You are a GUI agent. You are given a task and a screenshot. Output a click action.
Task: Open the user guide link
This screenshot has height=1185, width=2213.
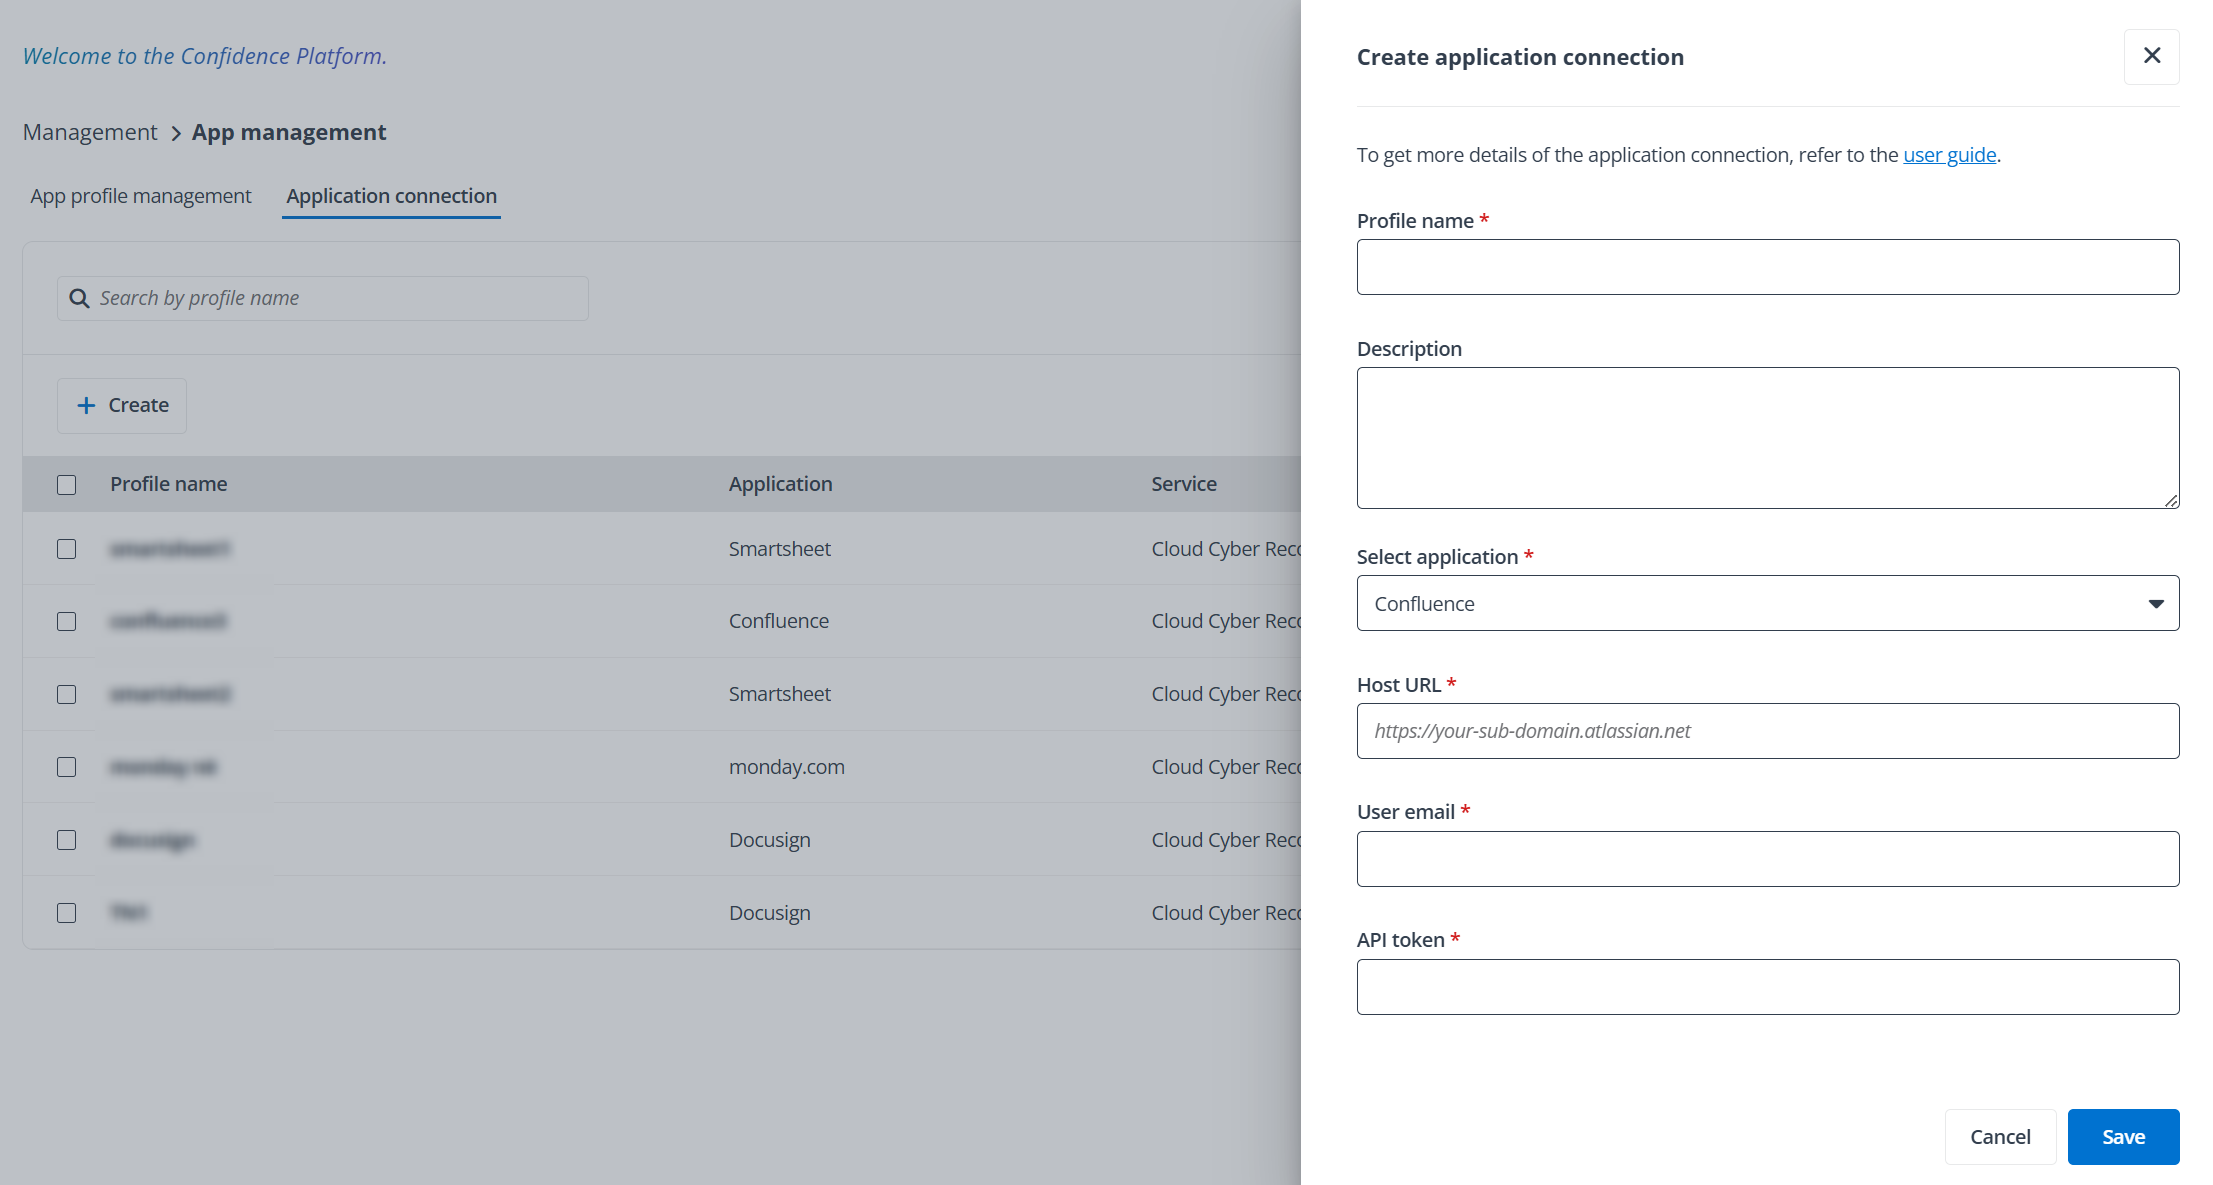[1949, 155]
